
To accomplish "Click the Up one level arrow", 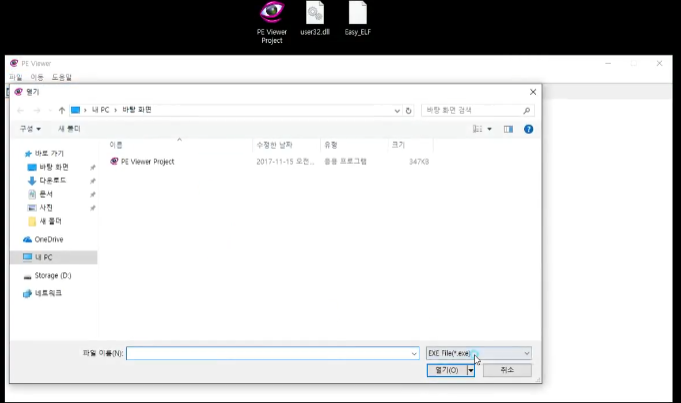I will click(x=62, y=110).
